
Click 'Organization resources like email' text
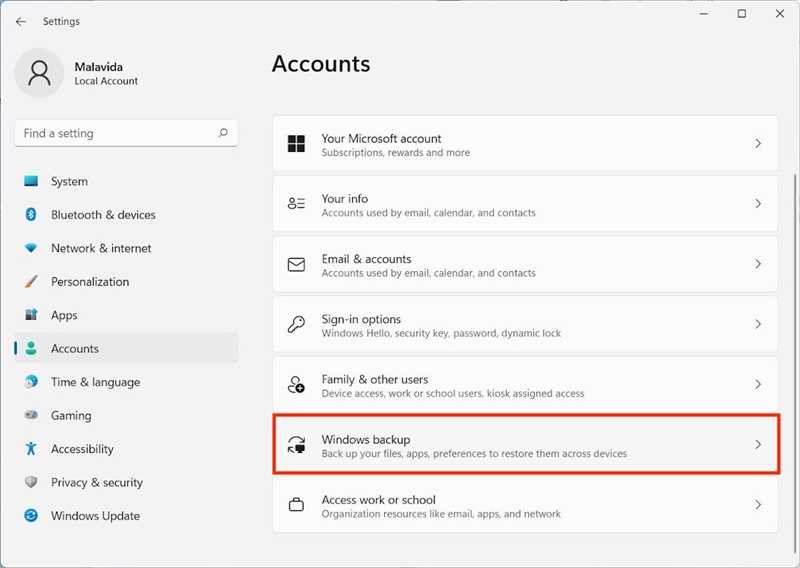(x=441, y=514)
